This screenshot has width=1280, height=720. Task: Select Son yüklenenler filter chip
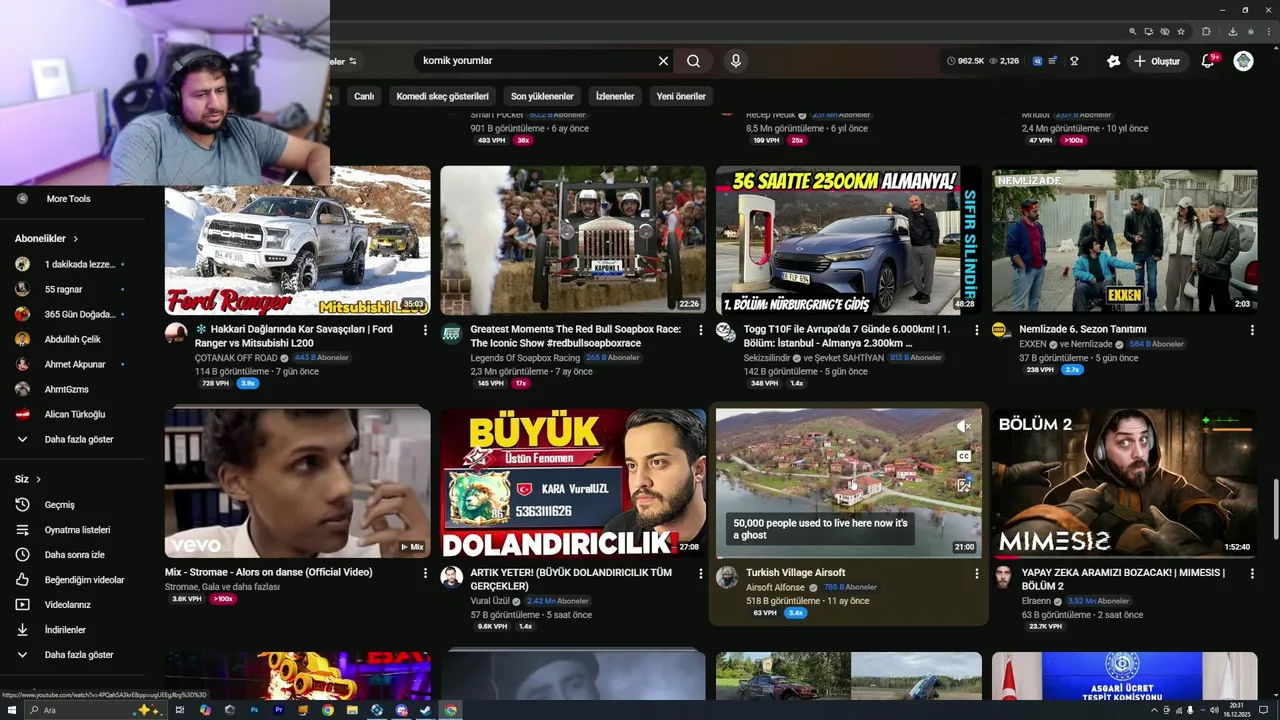[x=542, y=96]
